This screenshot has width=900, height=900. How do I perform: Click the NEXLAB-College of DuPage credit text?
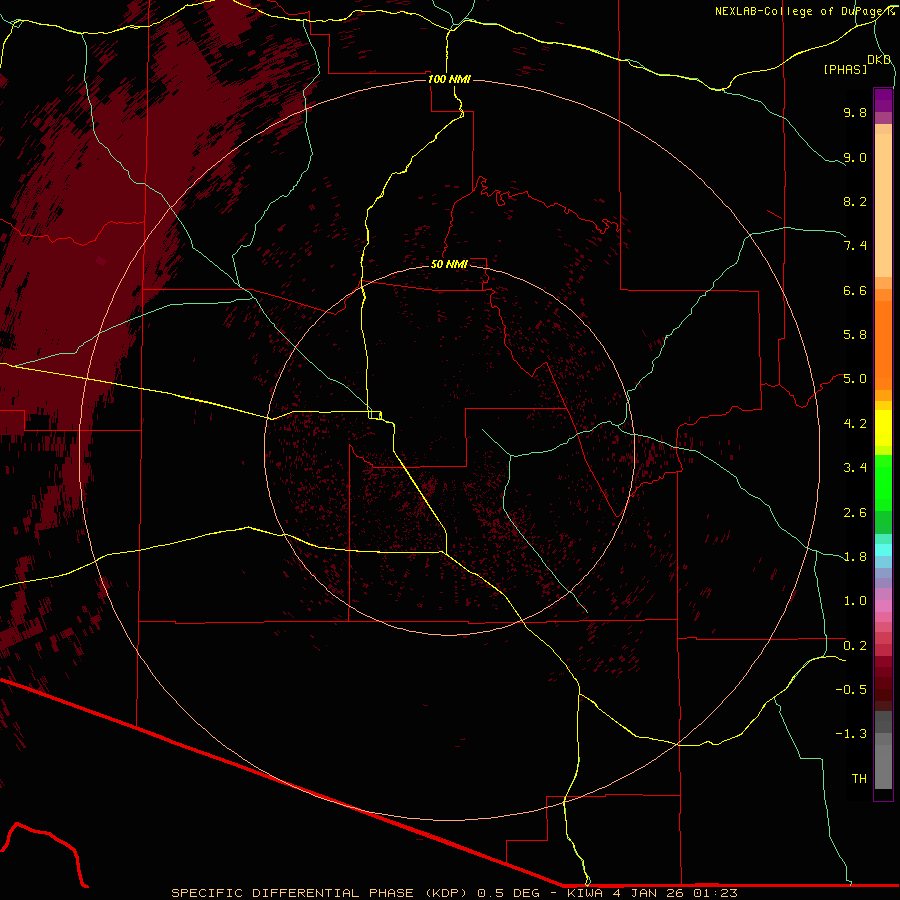803,11
